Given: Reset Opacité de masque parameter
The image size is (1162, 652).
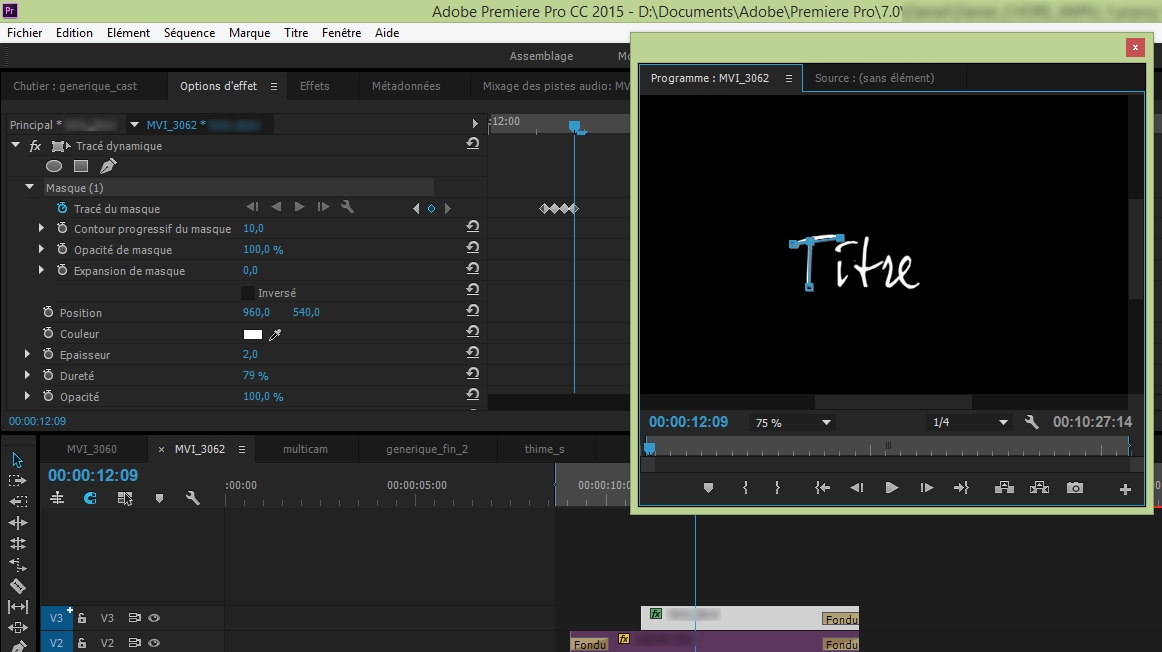Looking at the screenshot, I should pyautogui.click(x=472, y=247).
